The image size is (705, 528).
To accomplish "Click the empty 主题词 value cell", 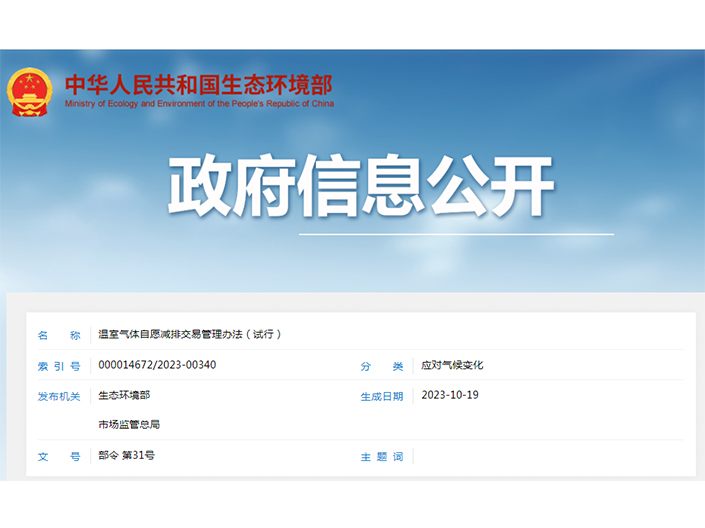I will click(x=550, y=456).
